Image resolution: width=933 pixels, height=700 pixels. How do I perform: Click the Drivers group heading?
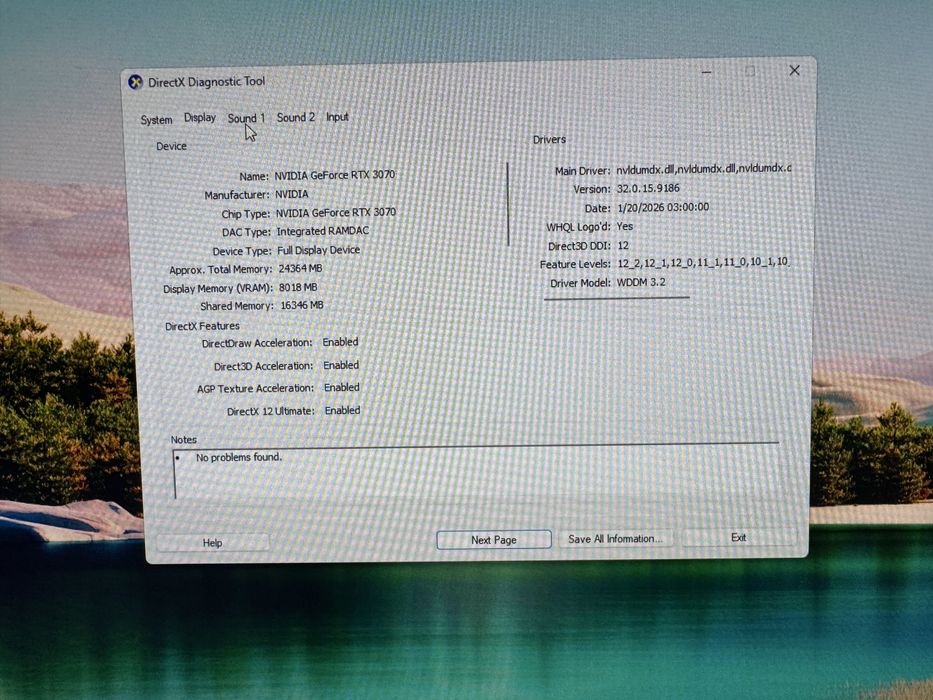click(549, 140)
